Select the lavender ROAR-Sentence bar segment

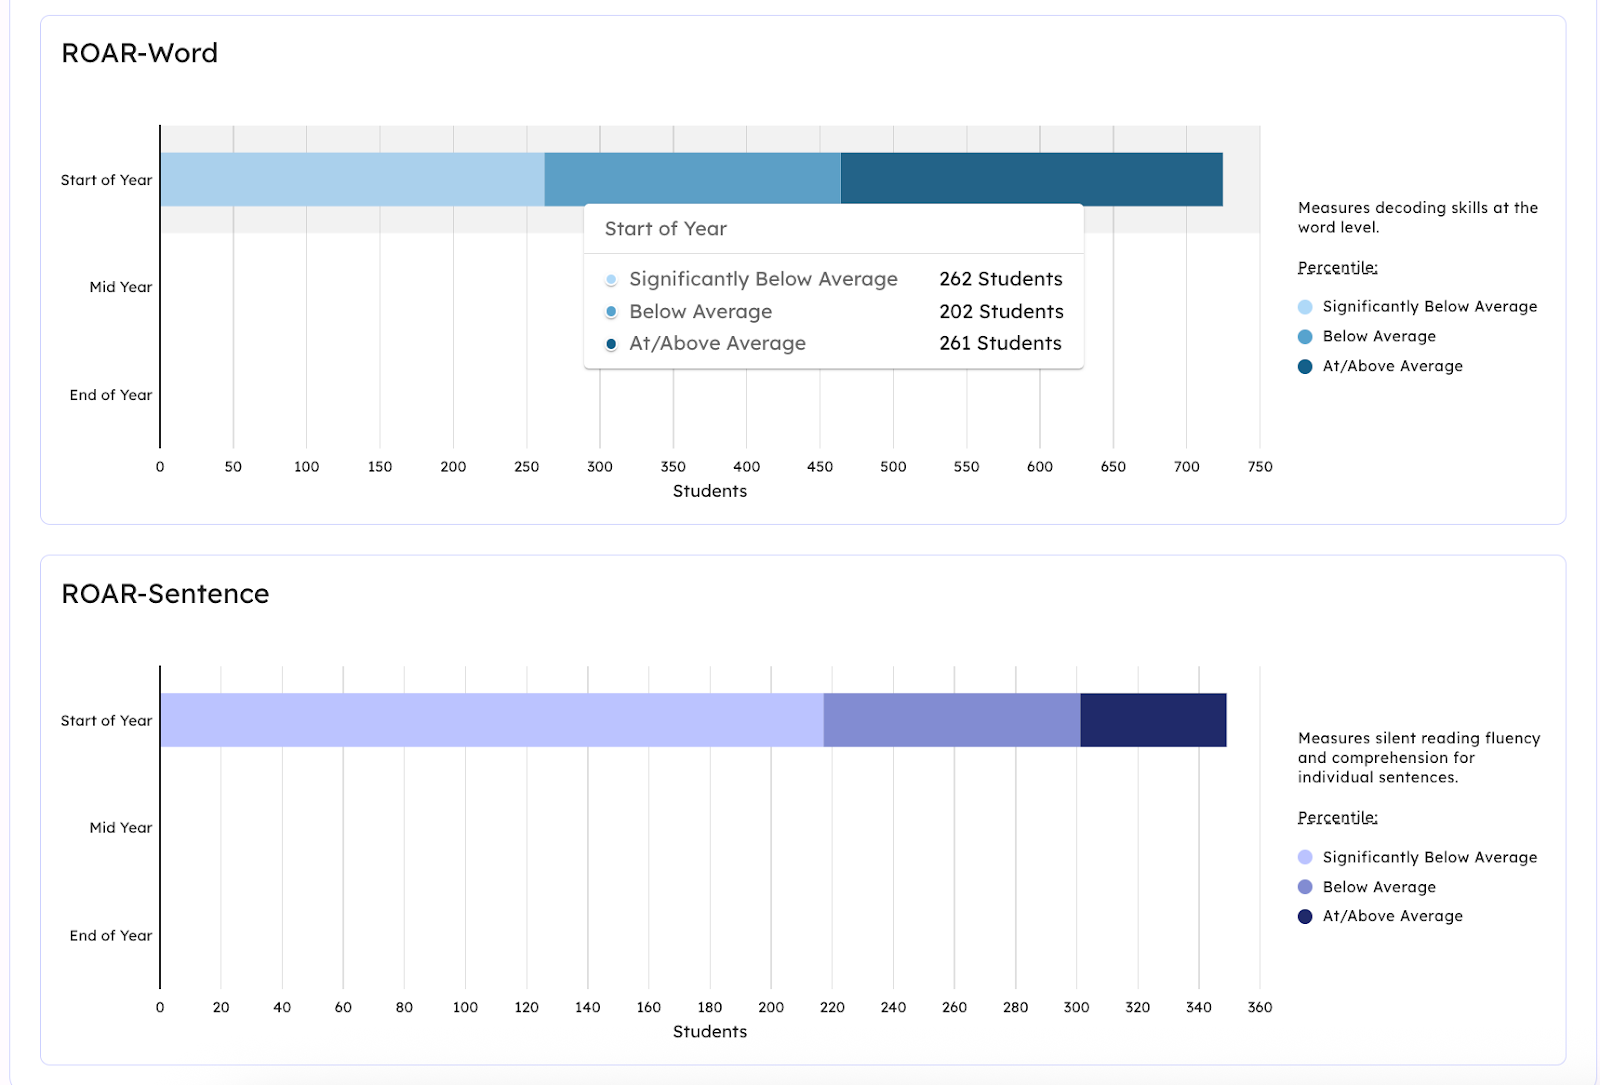coord(491,720)
